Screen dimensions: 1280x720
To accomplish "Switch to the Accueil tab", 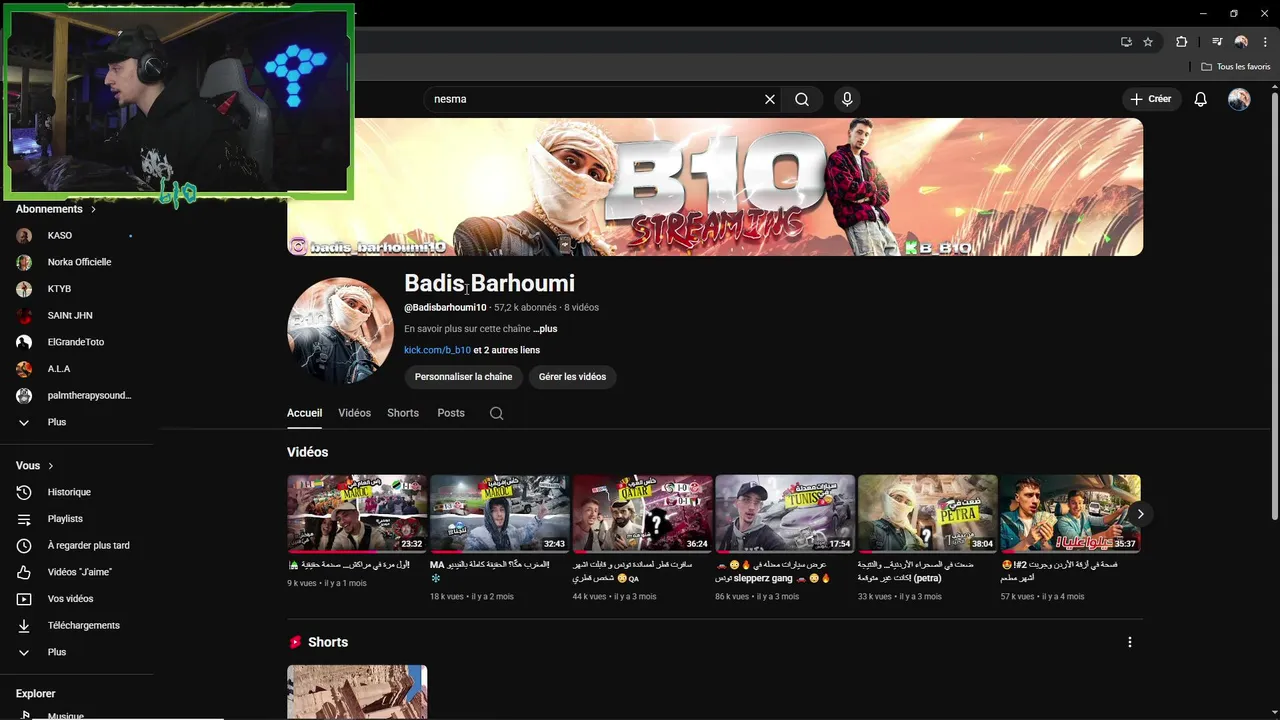I will (x=304, y=413).
